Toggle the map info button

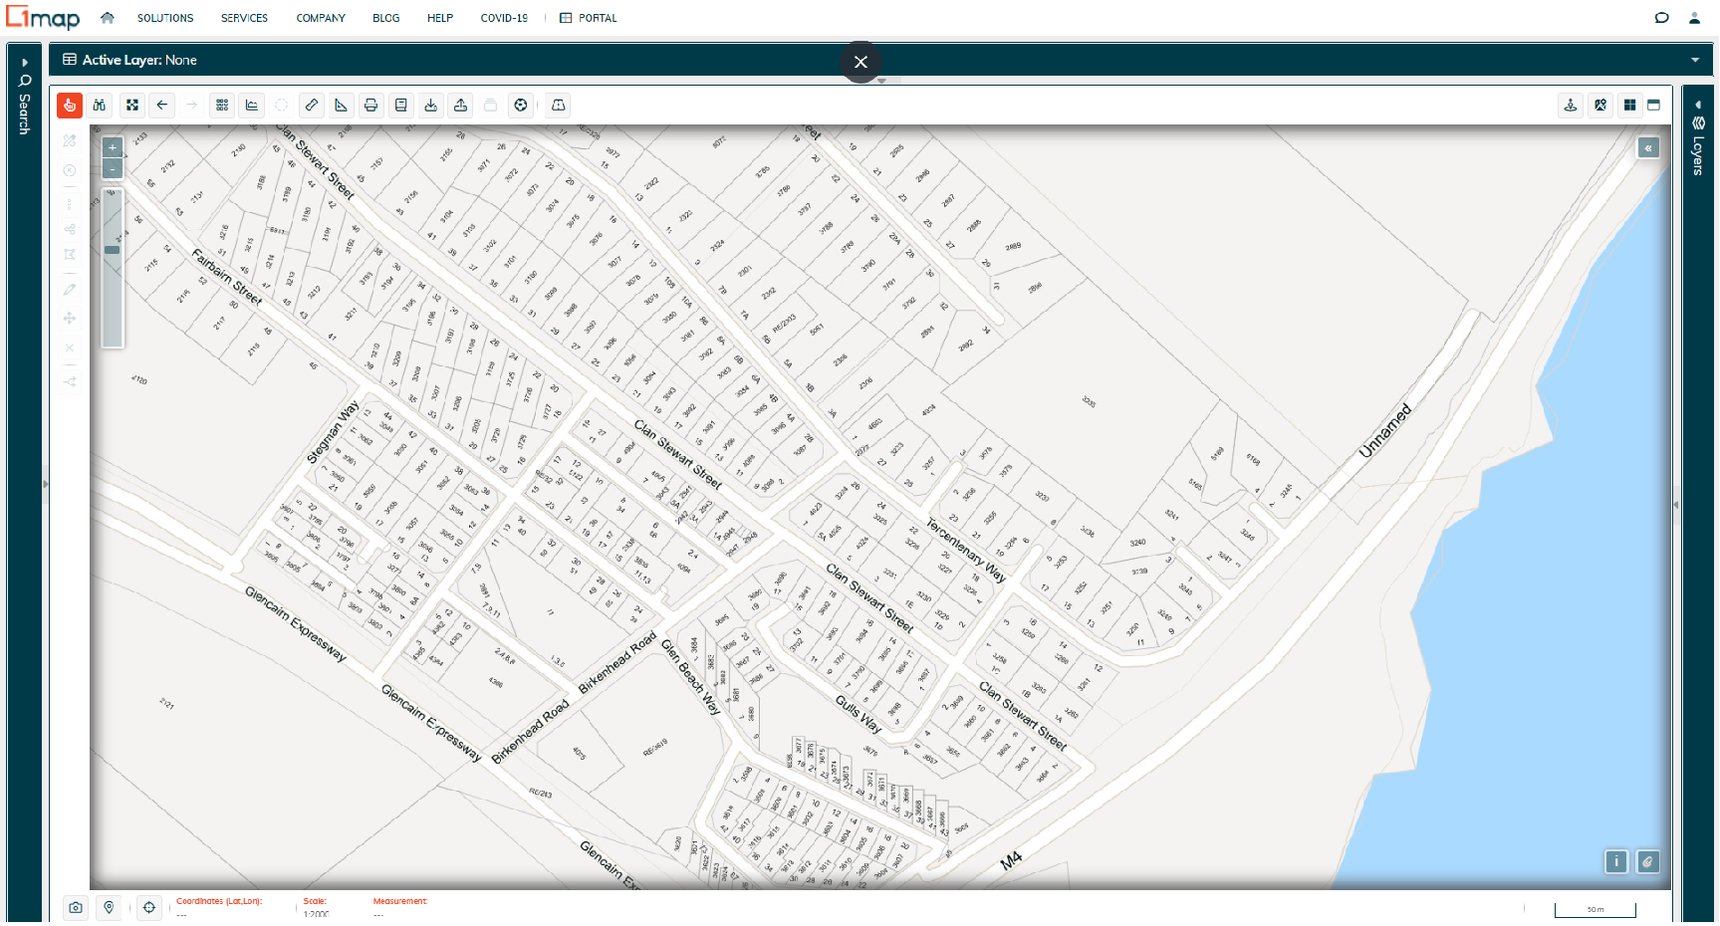pos(1616,862)
